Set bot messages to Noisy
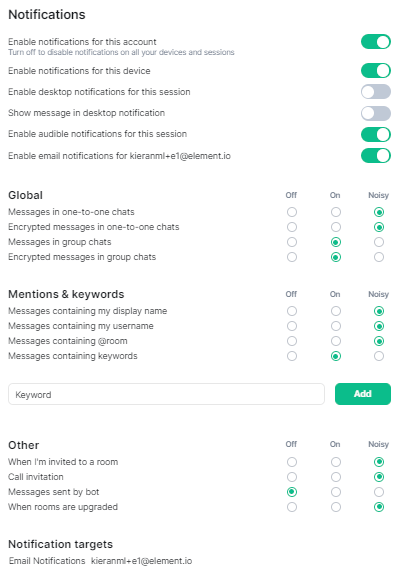Image resolution: width=404 pixels, height=580 pixels. coord(379,492)
